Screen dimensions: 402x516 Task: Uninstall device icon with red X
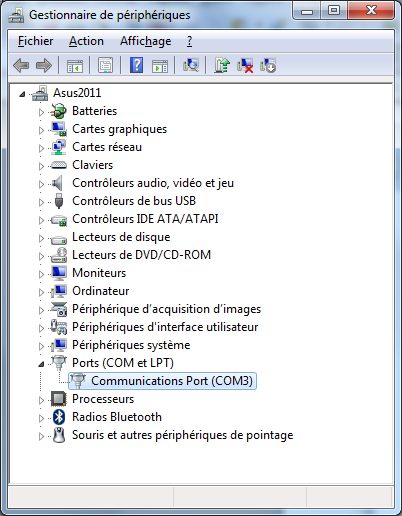tap(245, 65)
